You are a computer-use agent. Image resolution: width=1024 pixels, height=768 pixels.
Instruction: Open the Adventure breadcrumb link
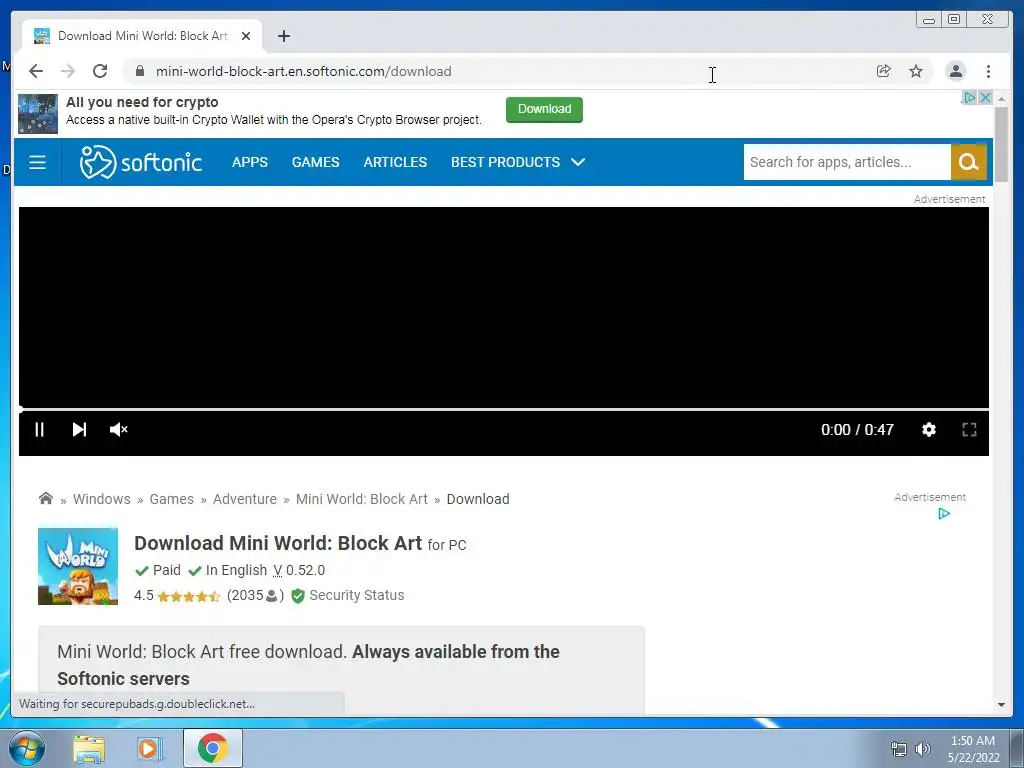(244, 499)
